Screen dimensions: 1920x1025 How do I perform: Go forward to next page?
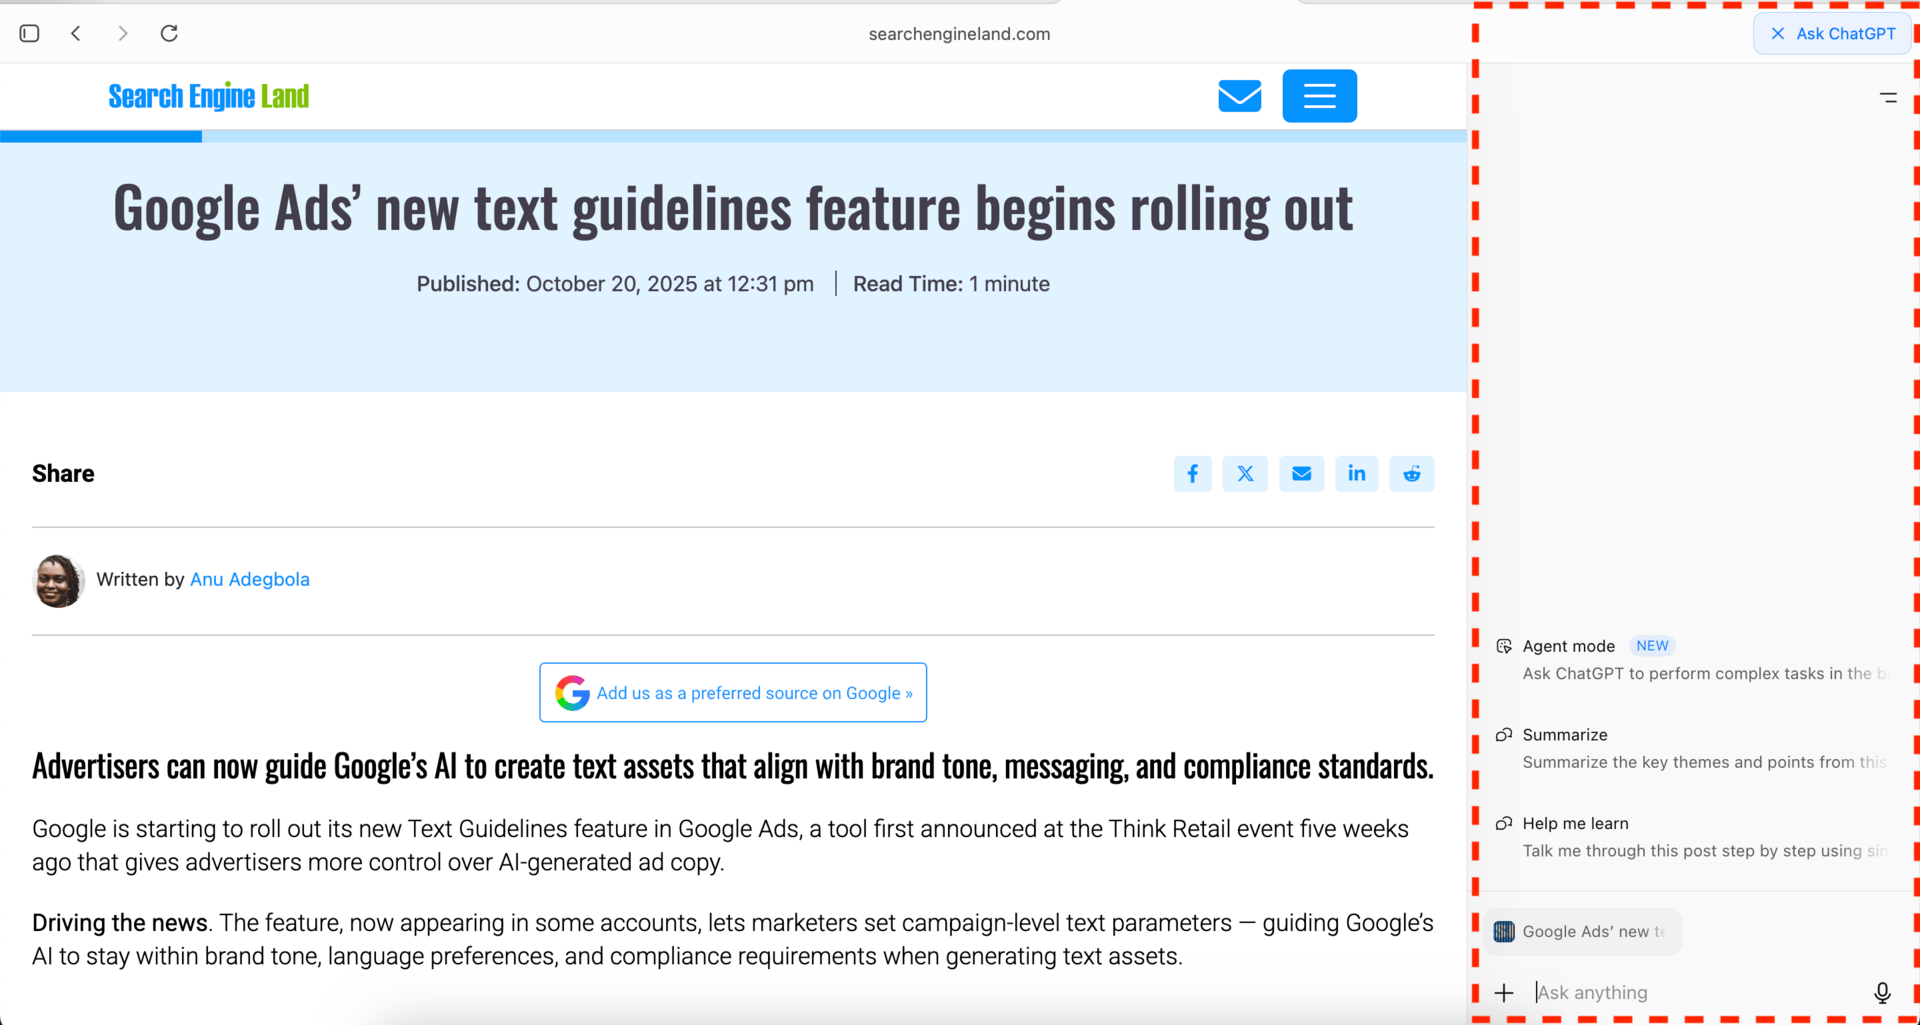(122, 33)
